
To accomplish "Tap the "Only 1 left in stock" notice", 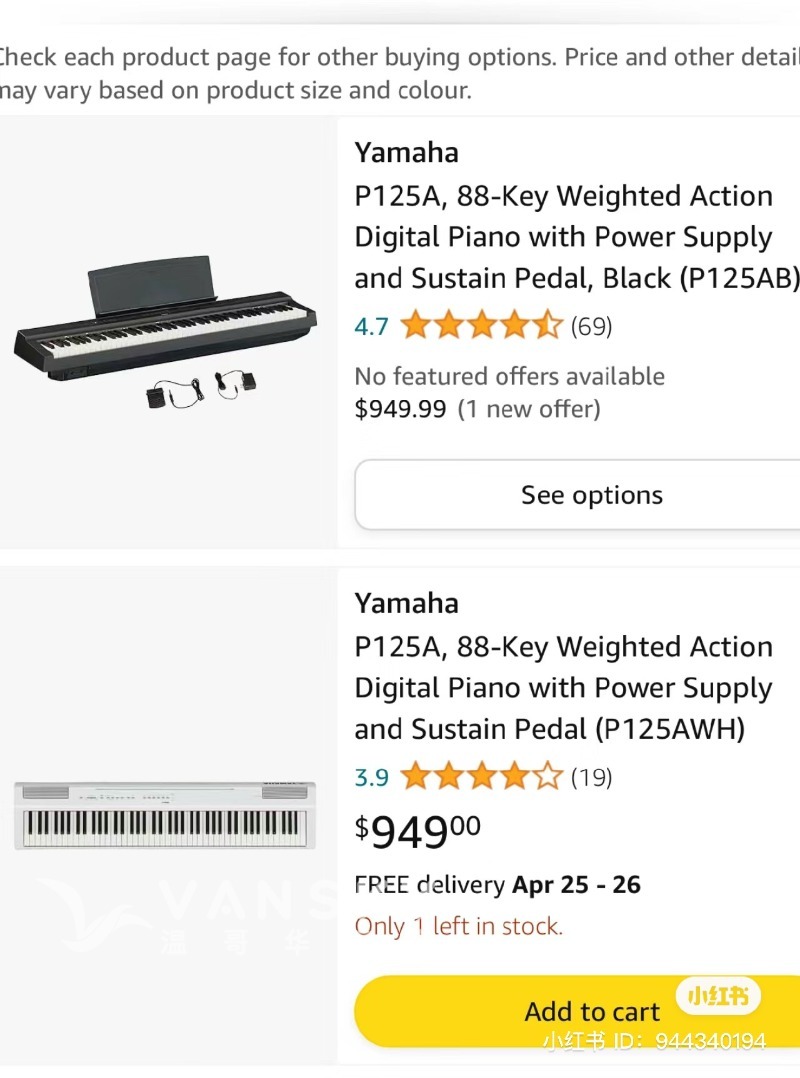I will [459, 927].
